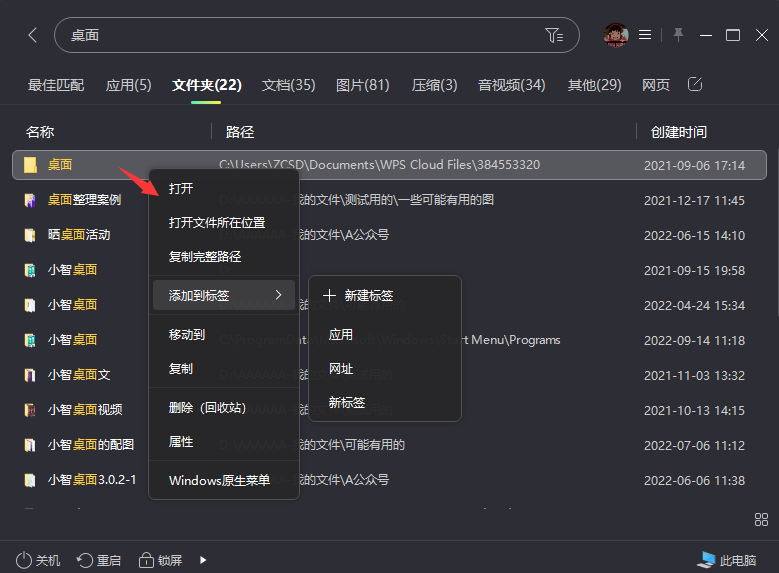Image resolution: width=779 pixels, height=573 pixels.
Task: Switch to the 压缩(3) tab
Action: click(434, 85)
